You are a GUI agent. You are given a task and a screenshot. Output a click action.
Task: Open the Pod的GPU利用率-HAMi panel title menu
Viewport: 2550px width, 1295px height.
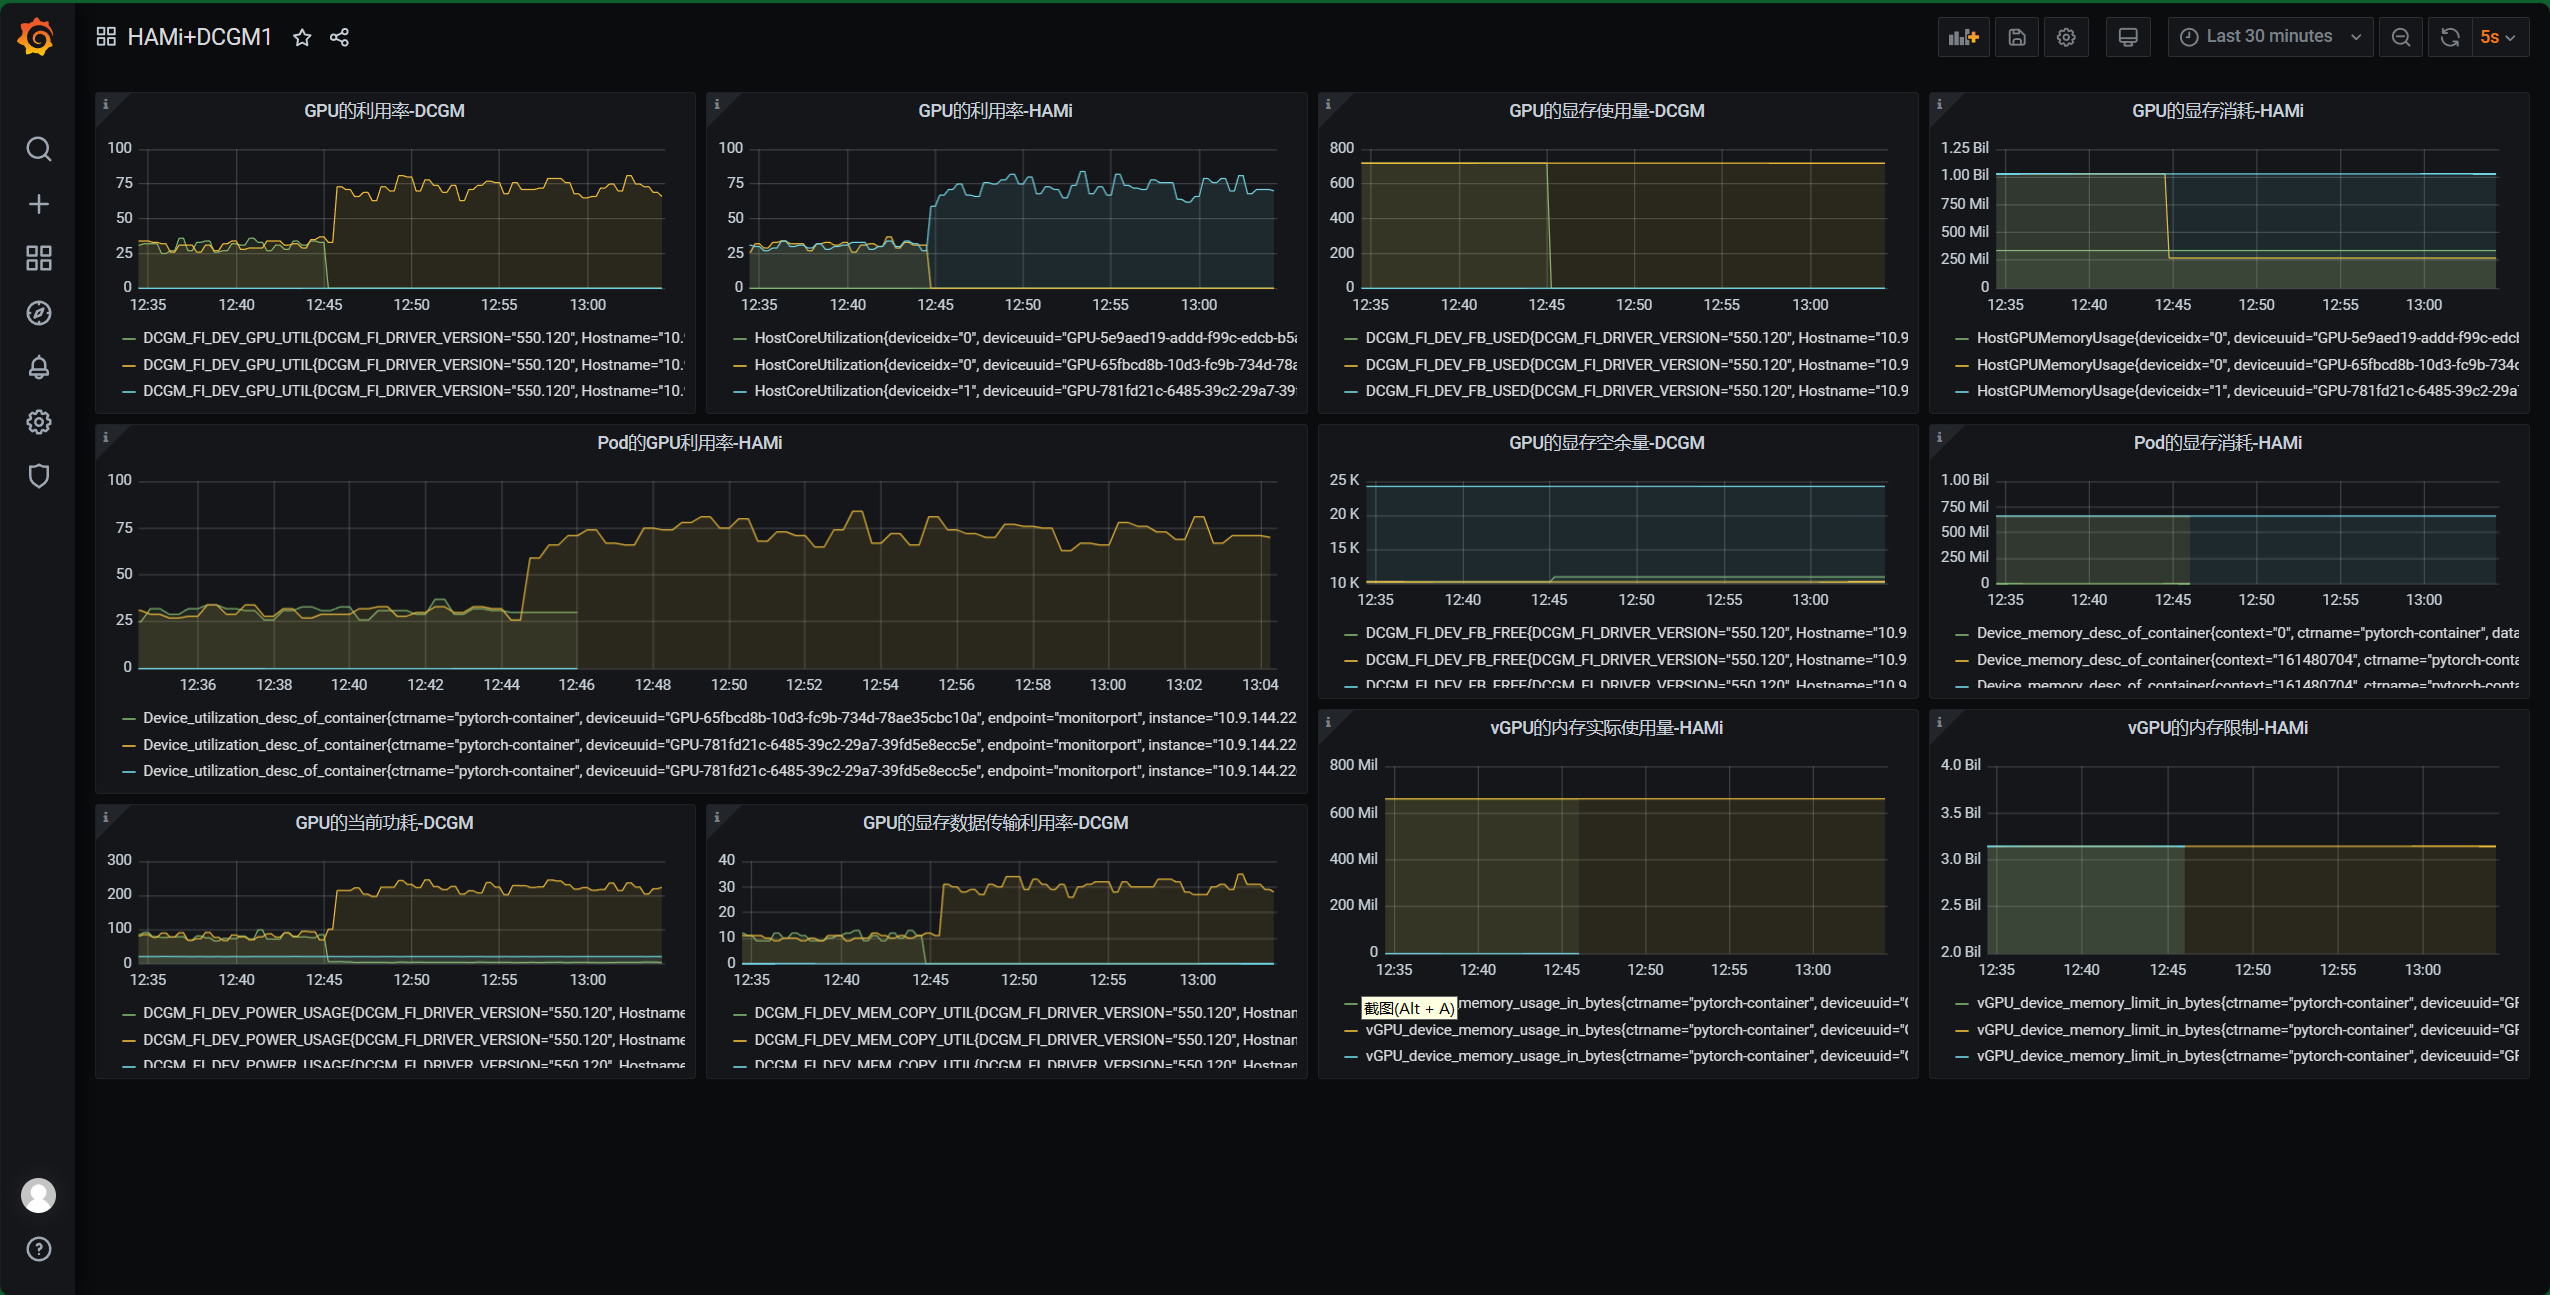click(x=689, y=443)
